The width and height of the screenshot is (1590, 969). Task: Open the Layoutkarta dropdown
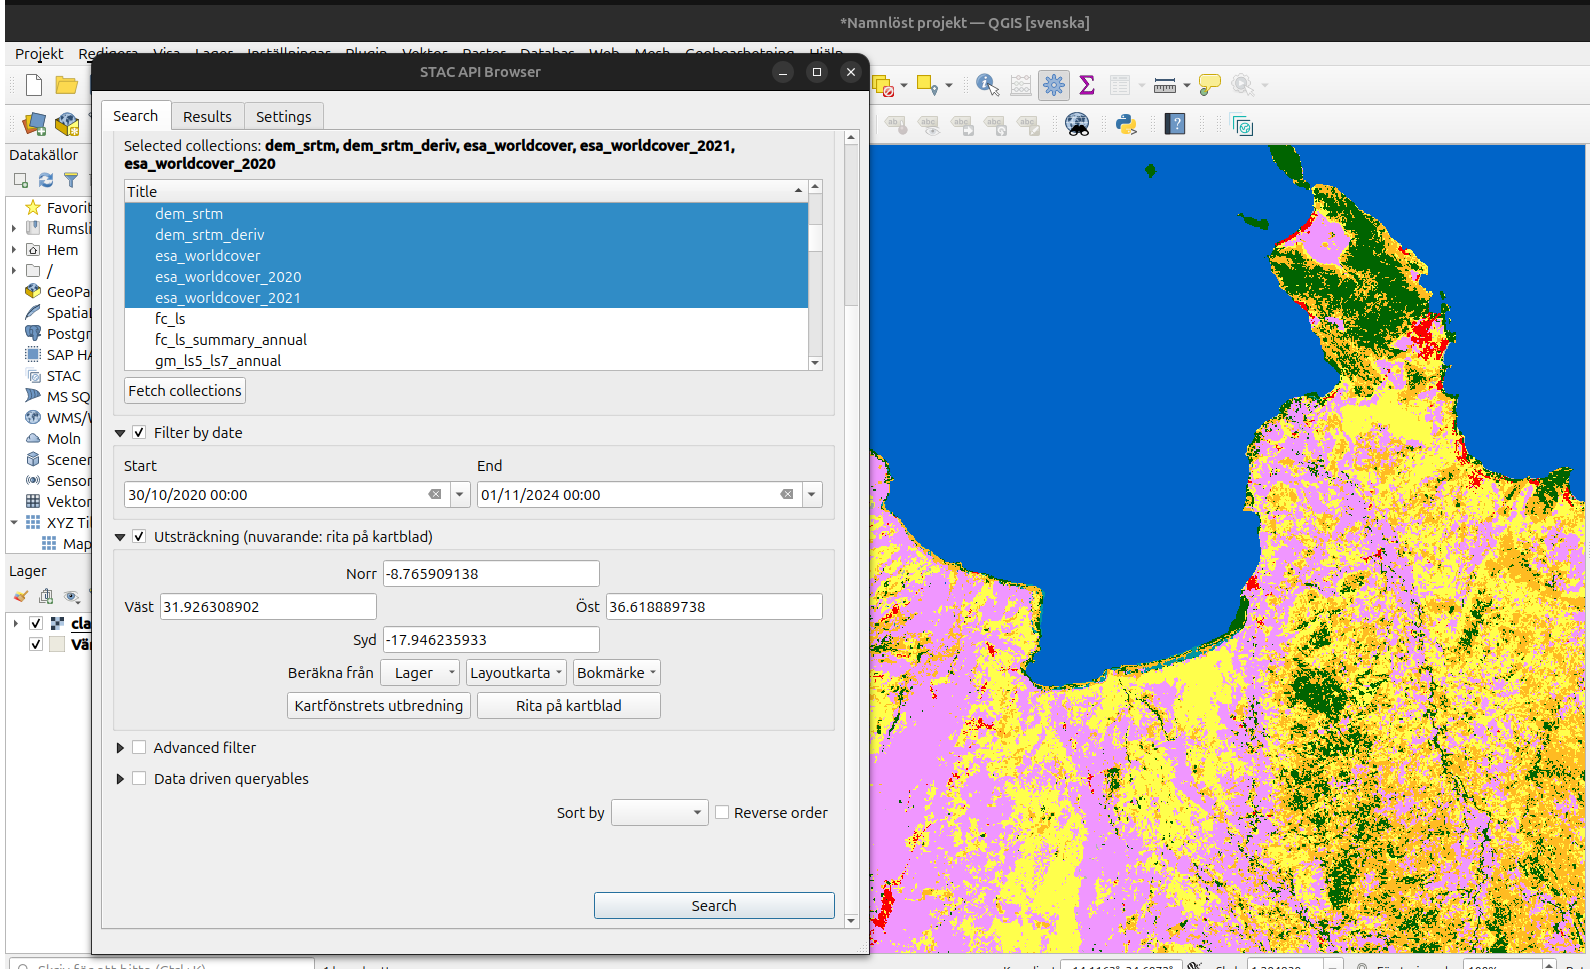coord(516,673)
